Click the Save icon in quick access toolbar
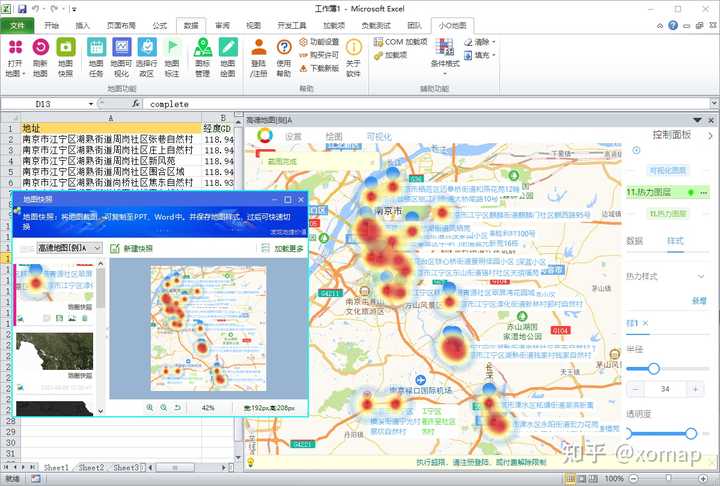Viewport: 720px width, 486px height. [x=22, y=9]
